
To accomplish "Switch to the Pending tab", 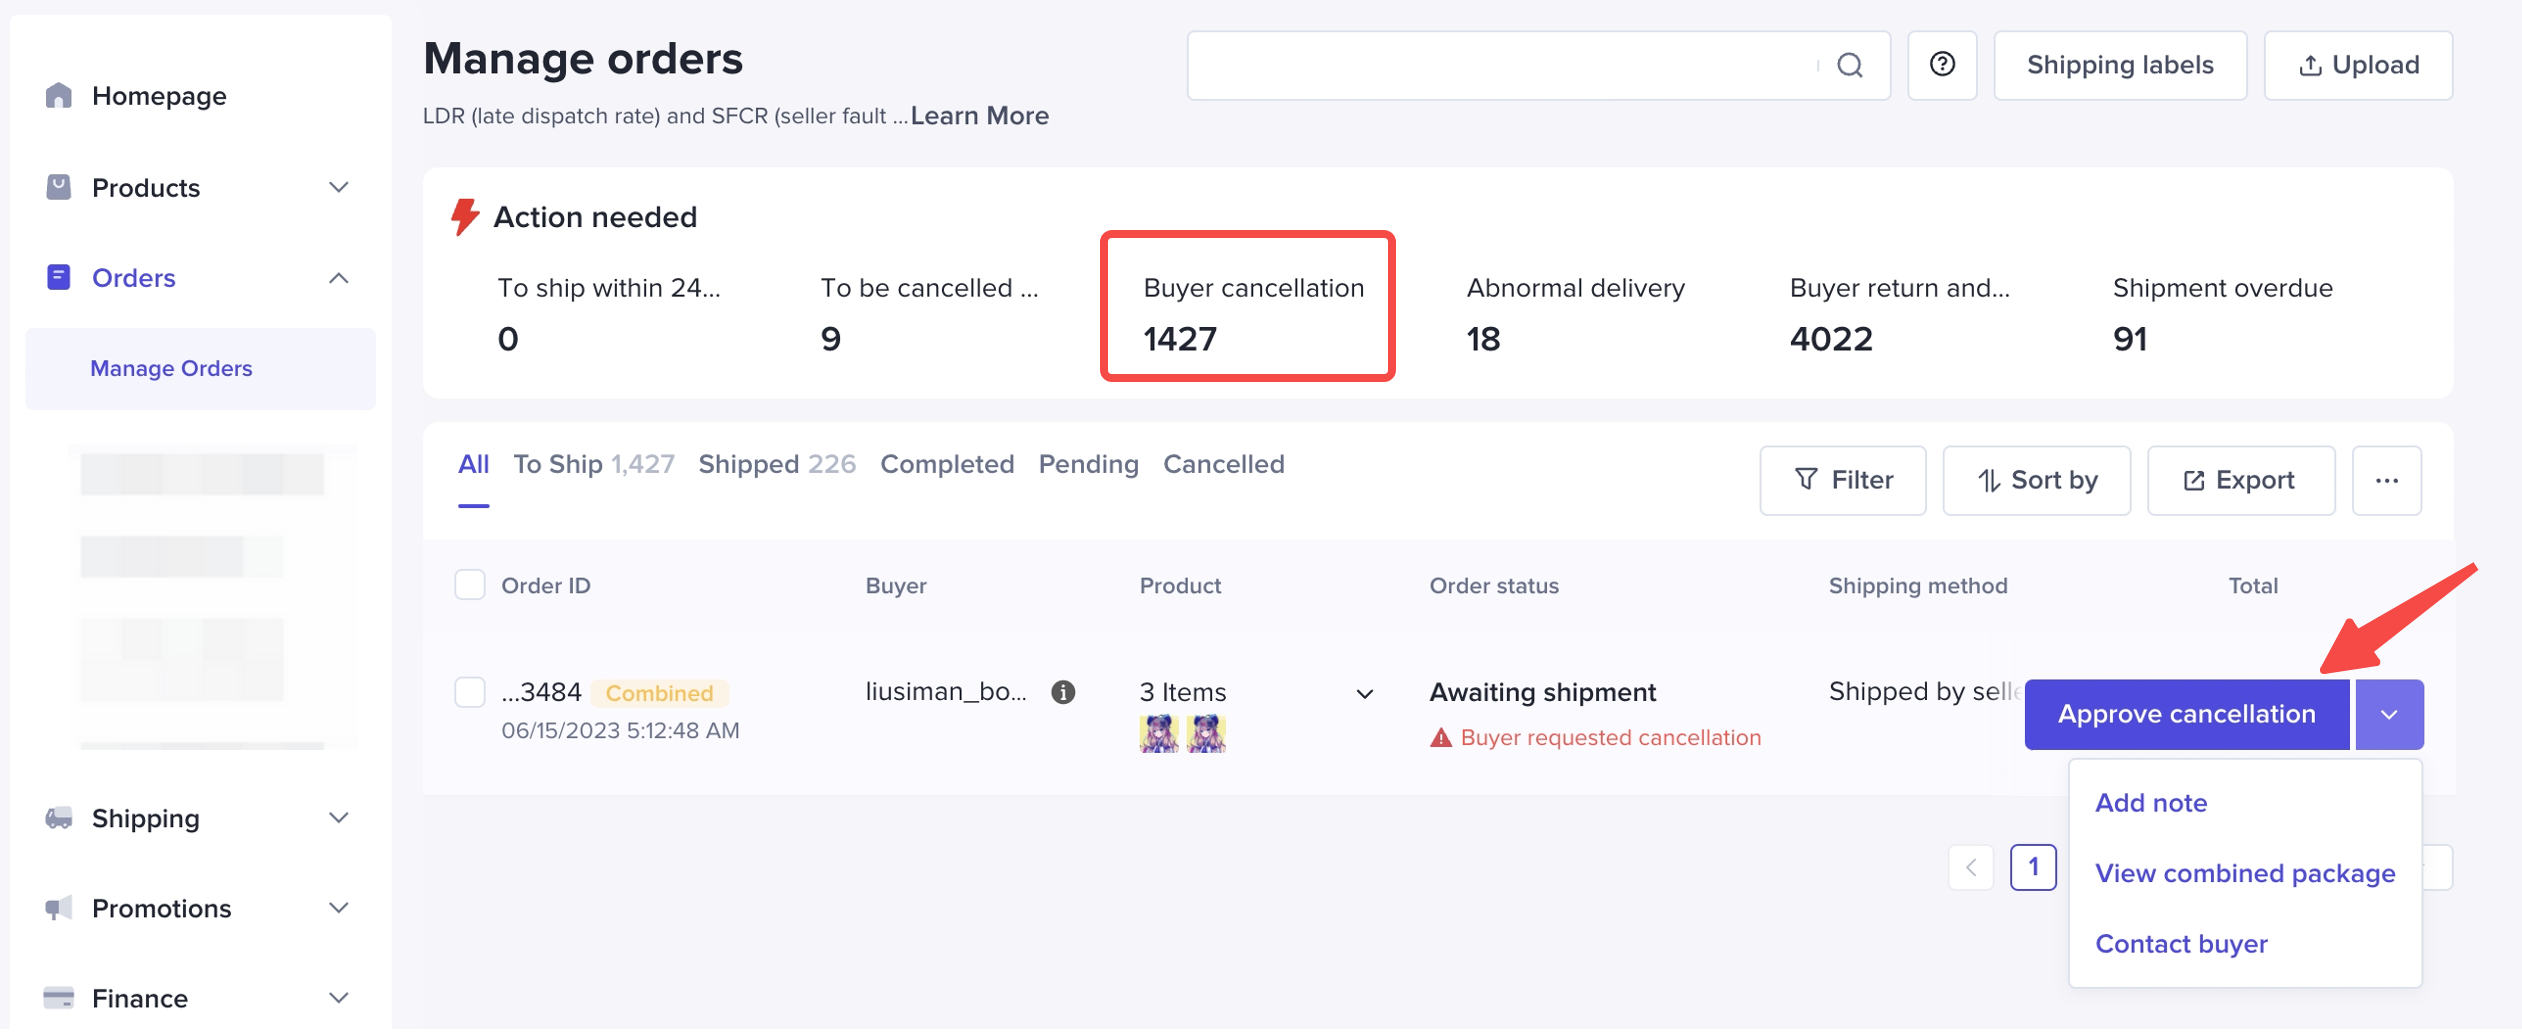I will pyautogui.click(x=1088, y=465).
